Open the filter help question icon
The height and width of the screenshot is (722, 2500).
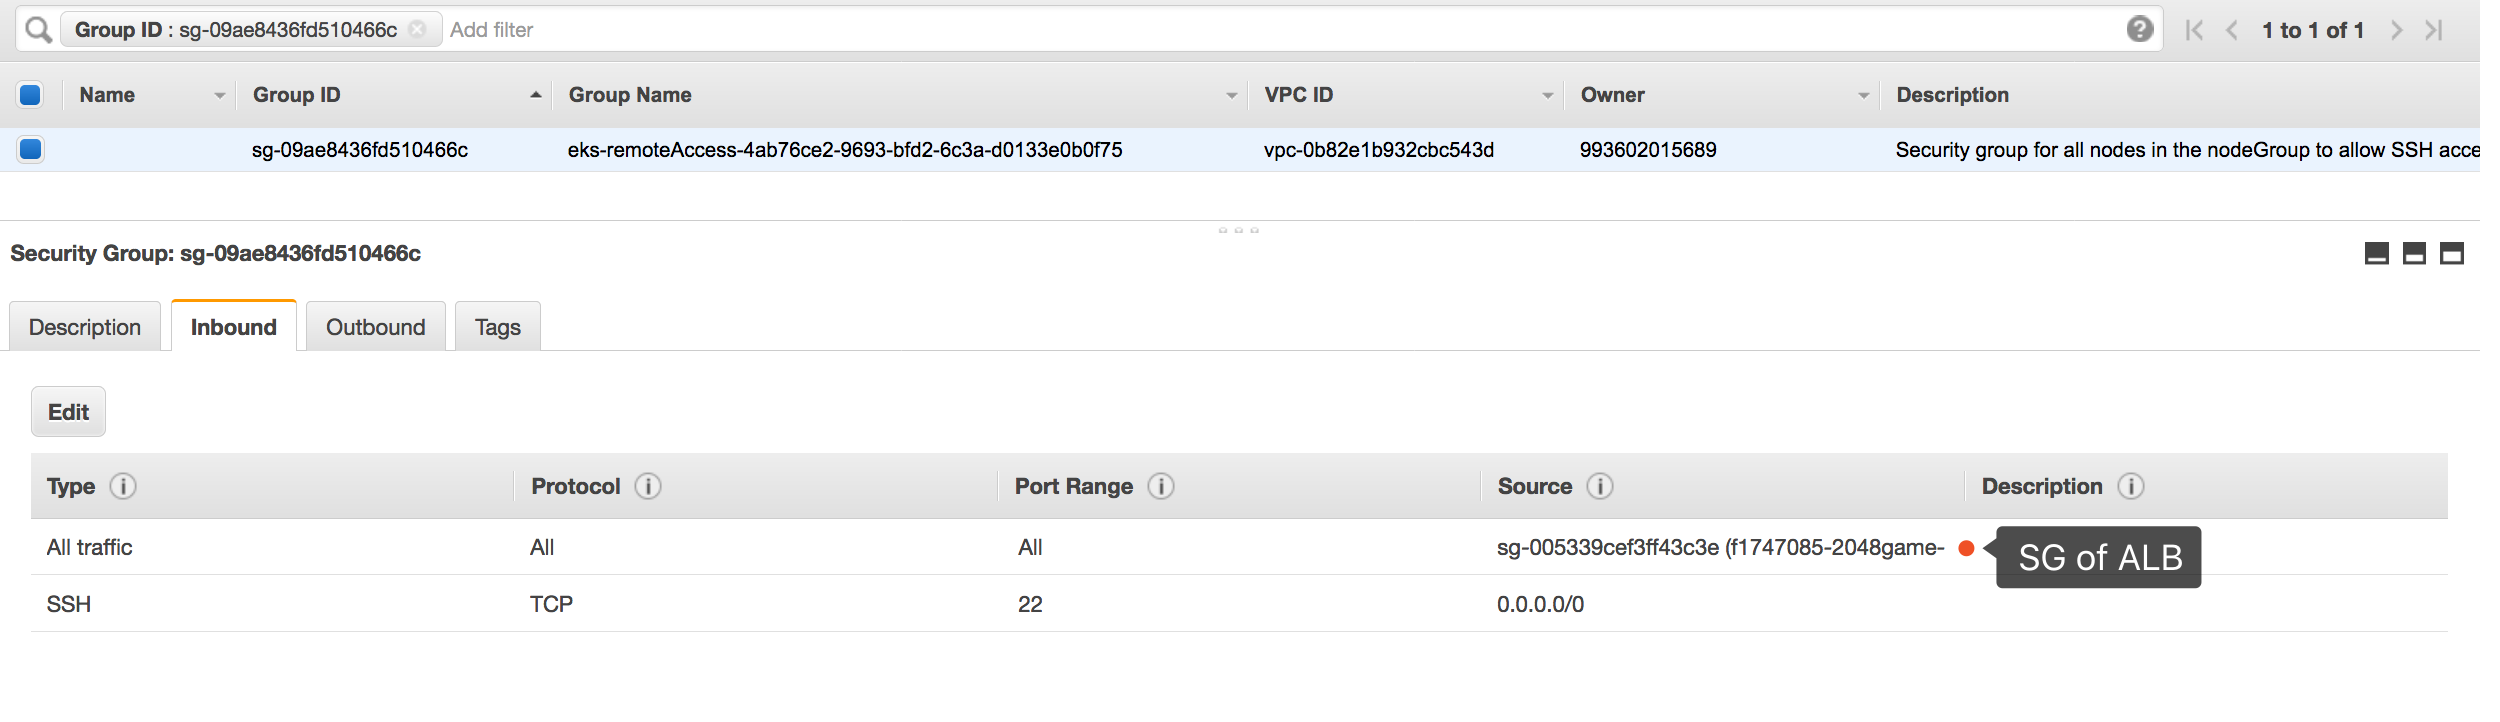click(x=2140, y=30)
